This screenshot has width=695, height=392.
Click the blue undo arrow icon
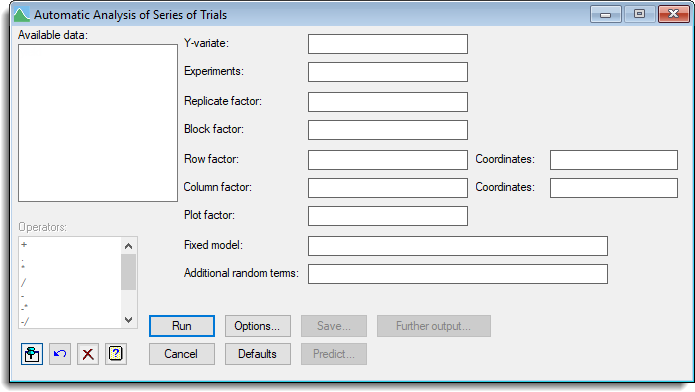60,354
